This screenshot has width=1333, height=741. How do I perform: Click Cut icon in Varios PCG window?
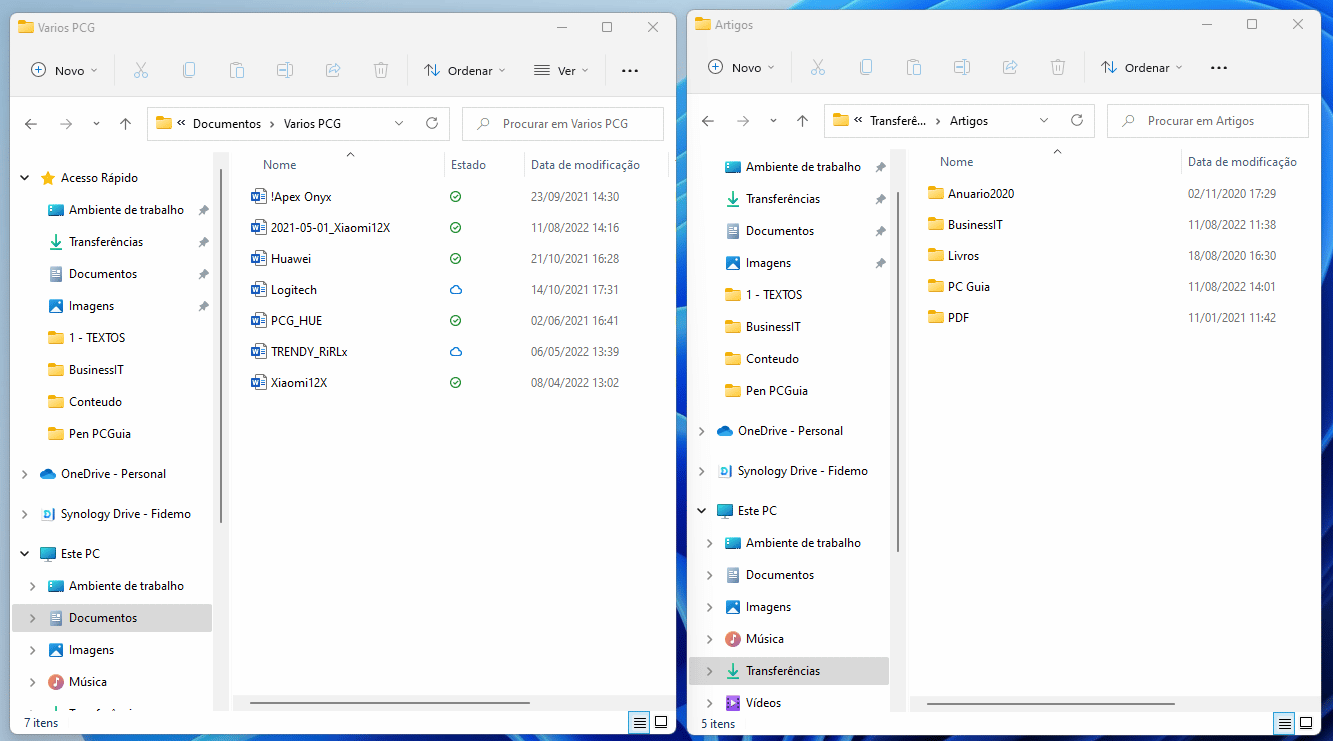[x=140, y=70]
